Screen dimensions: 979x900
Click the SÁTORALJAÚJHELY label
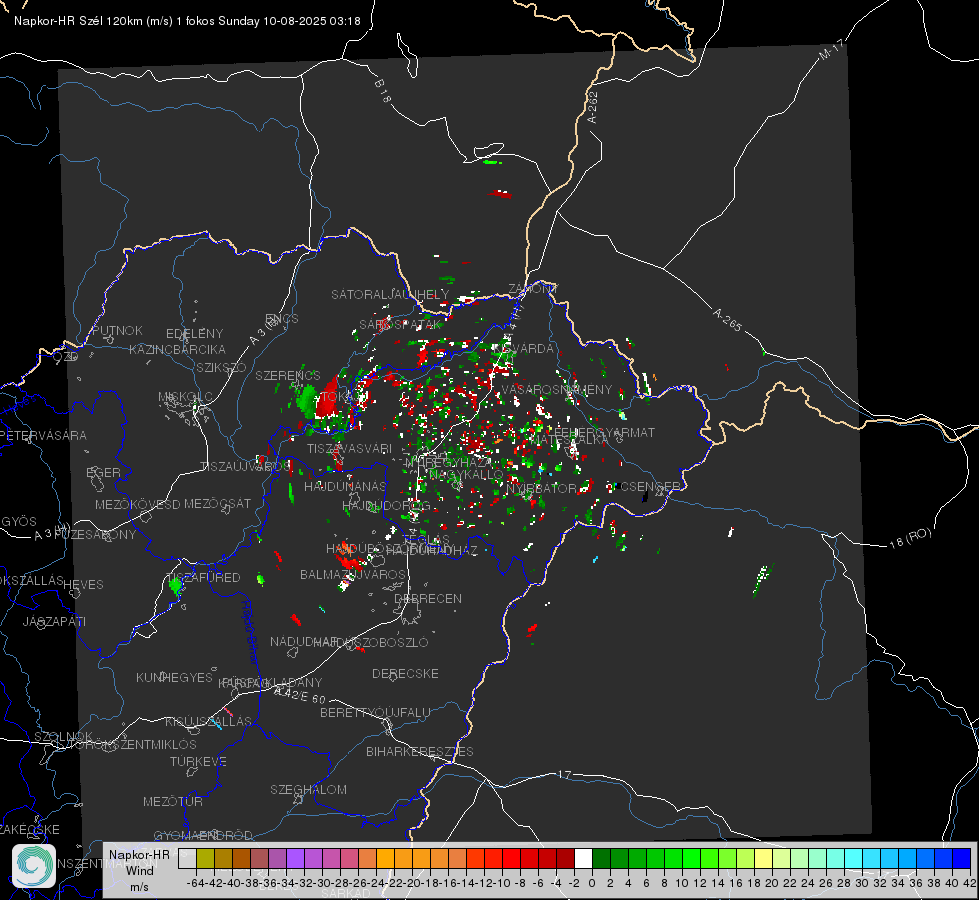point(390,294)
